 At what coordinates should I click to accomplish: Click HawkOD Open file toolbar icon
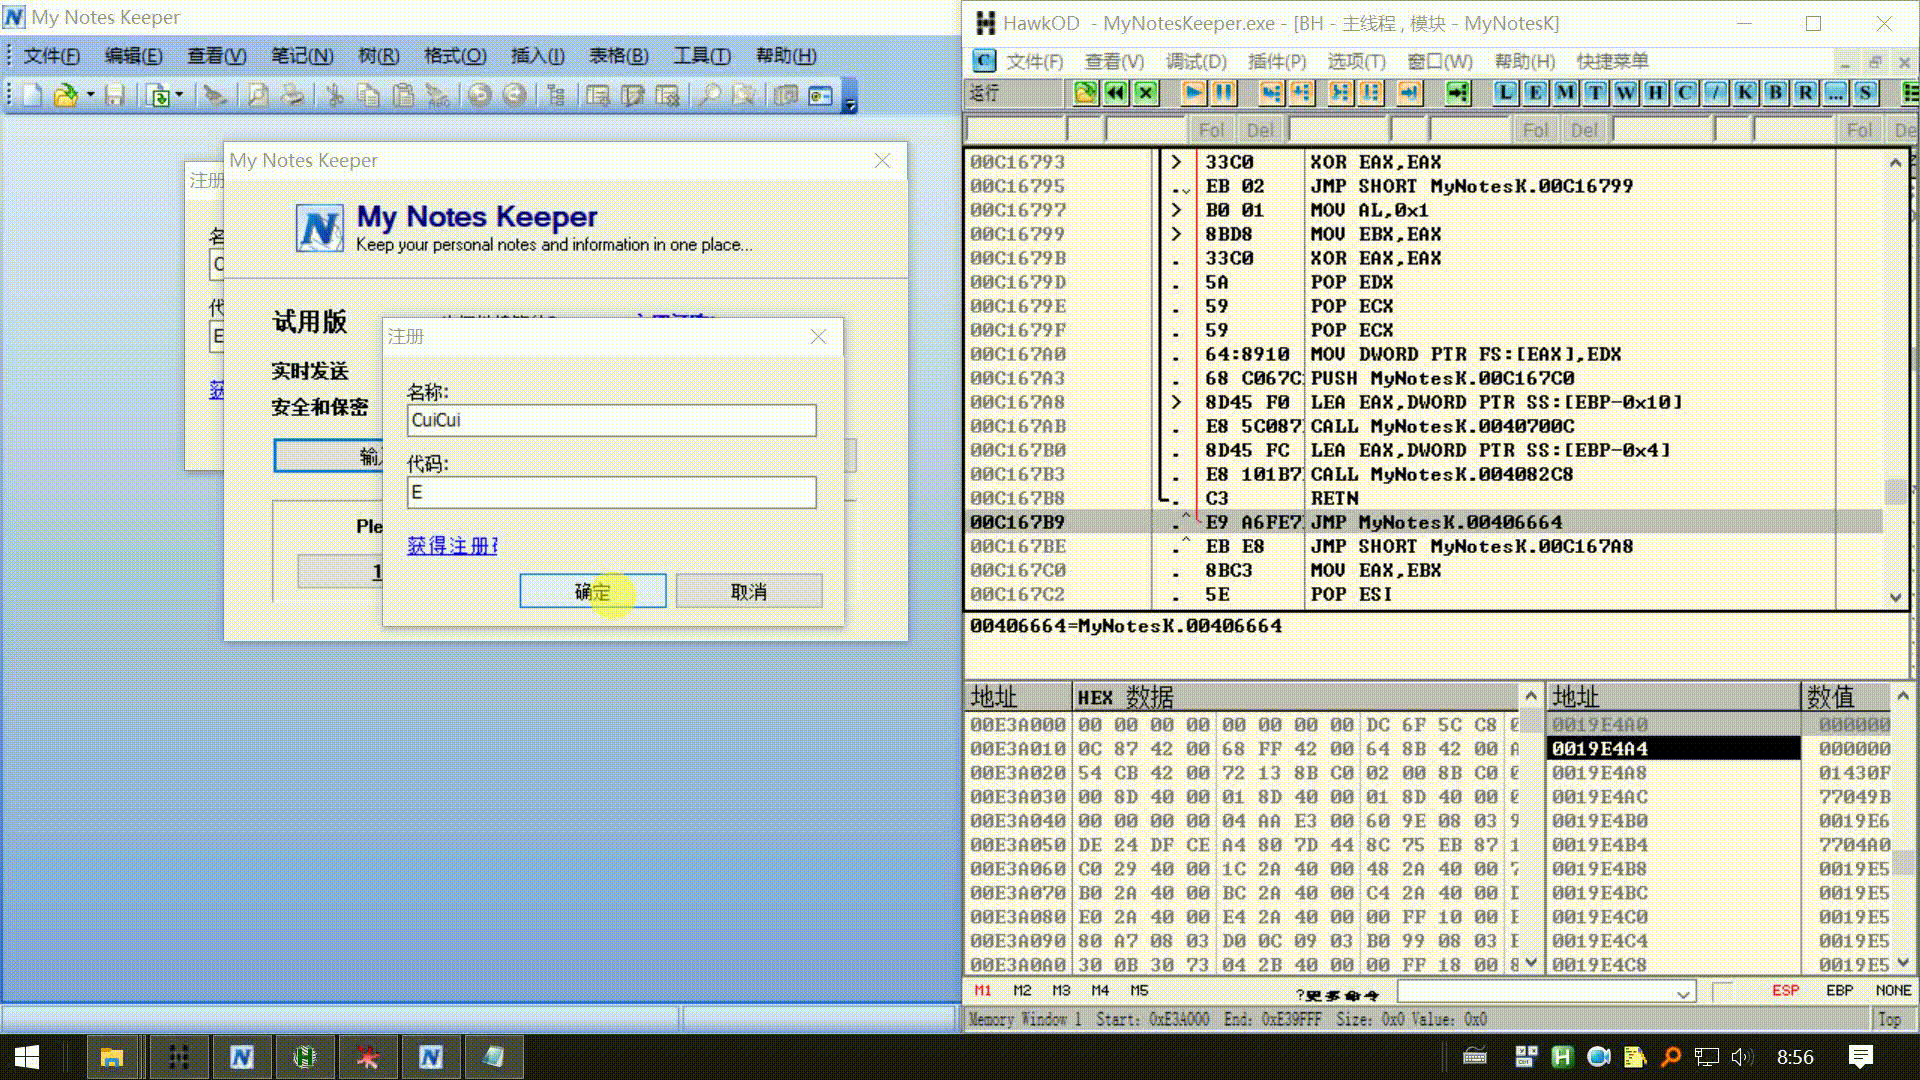pos(1085,93)
